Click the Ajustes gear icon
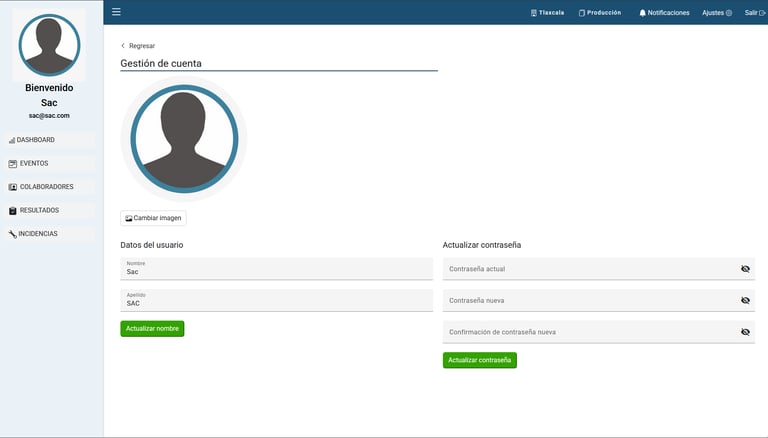 pos(729,13)
